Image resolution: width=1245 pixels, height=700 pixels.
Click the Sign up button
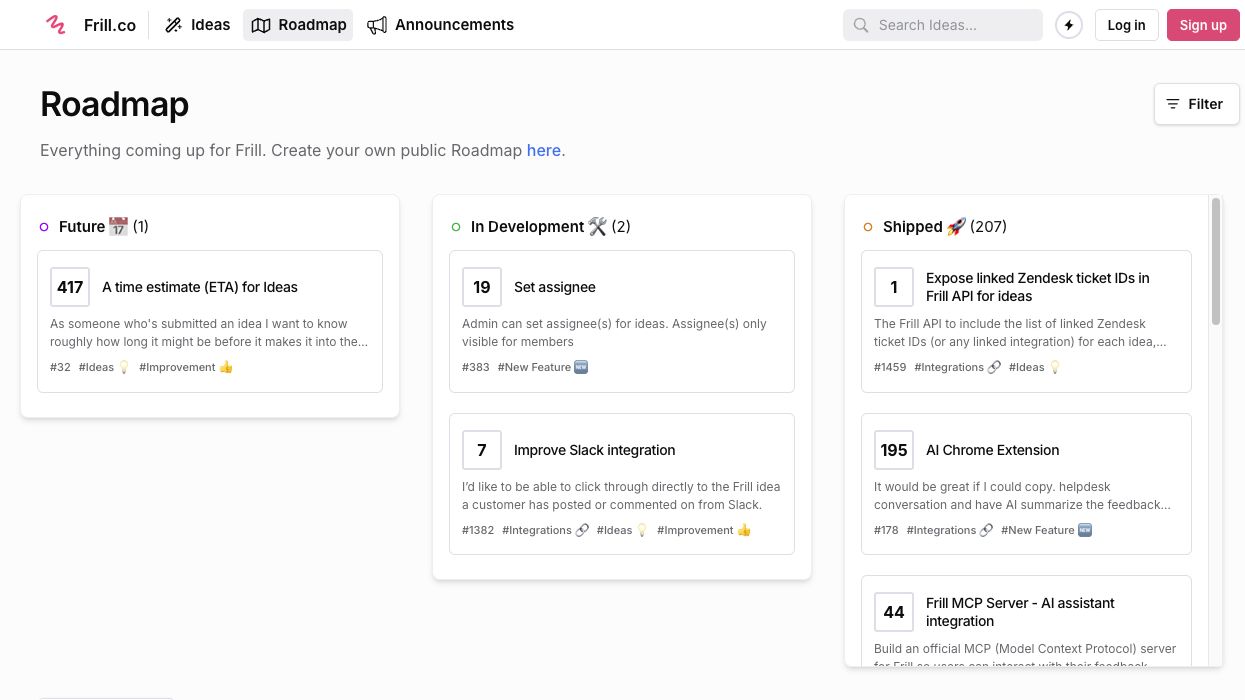[1203, 25]
